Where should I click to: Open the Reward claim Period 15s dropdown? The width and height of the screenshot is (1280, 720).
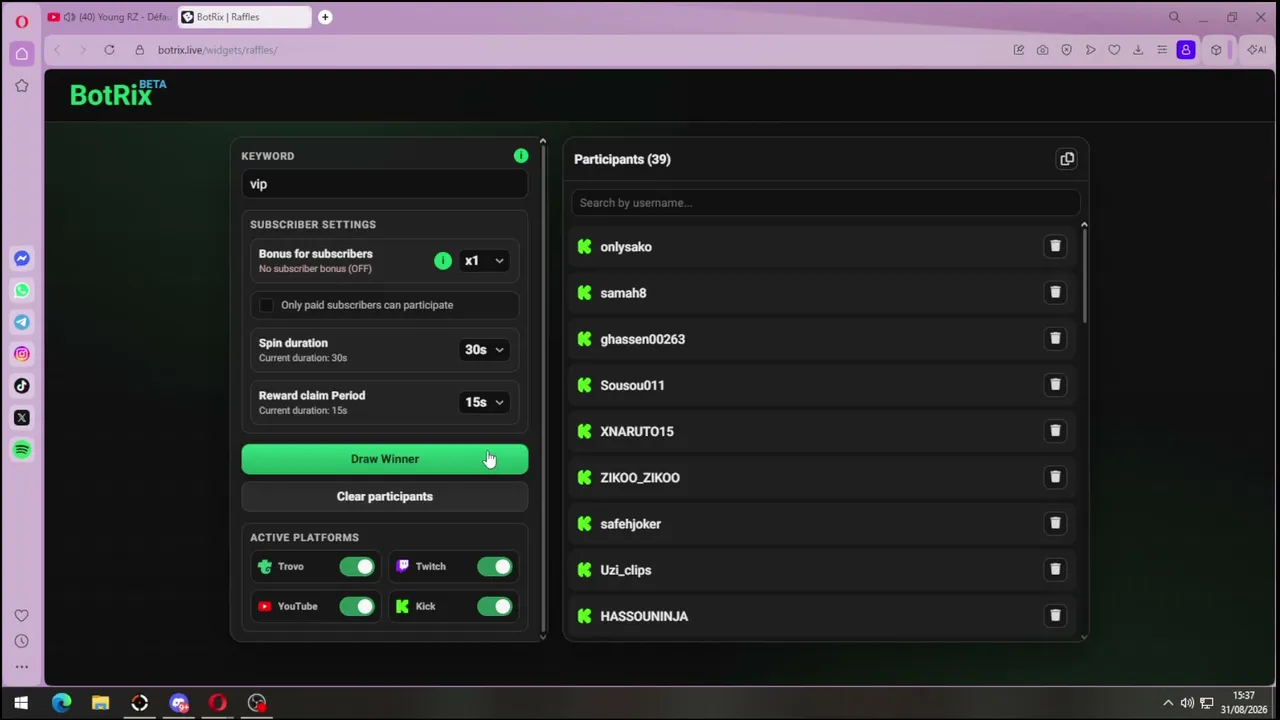[484, 402]
